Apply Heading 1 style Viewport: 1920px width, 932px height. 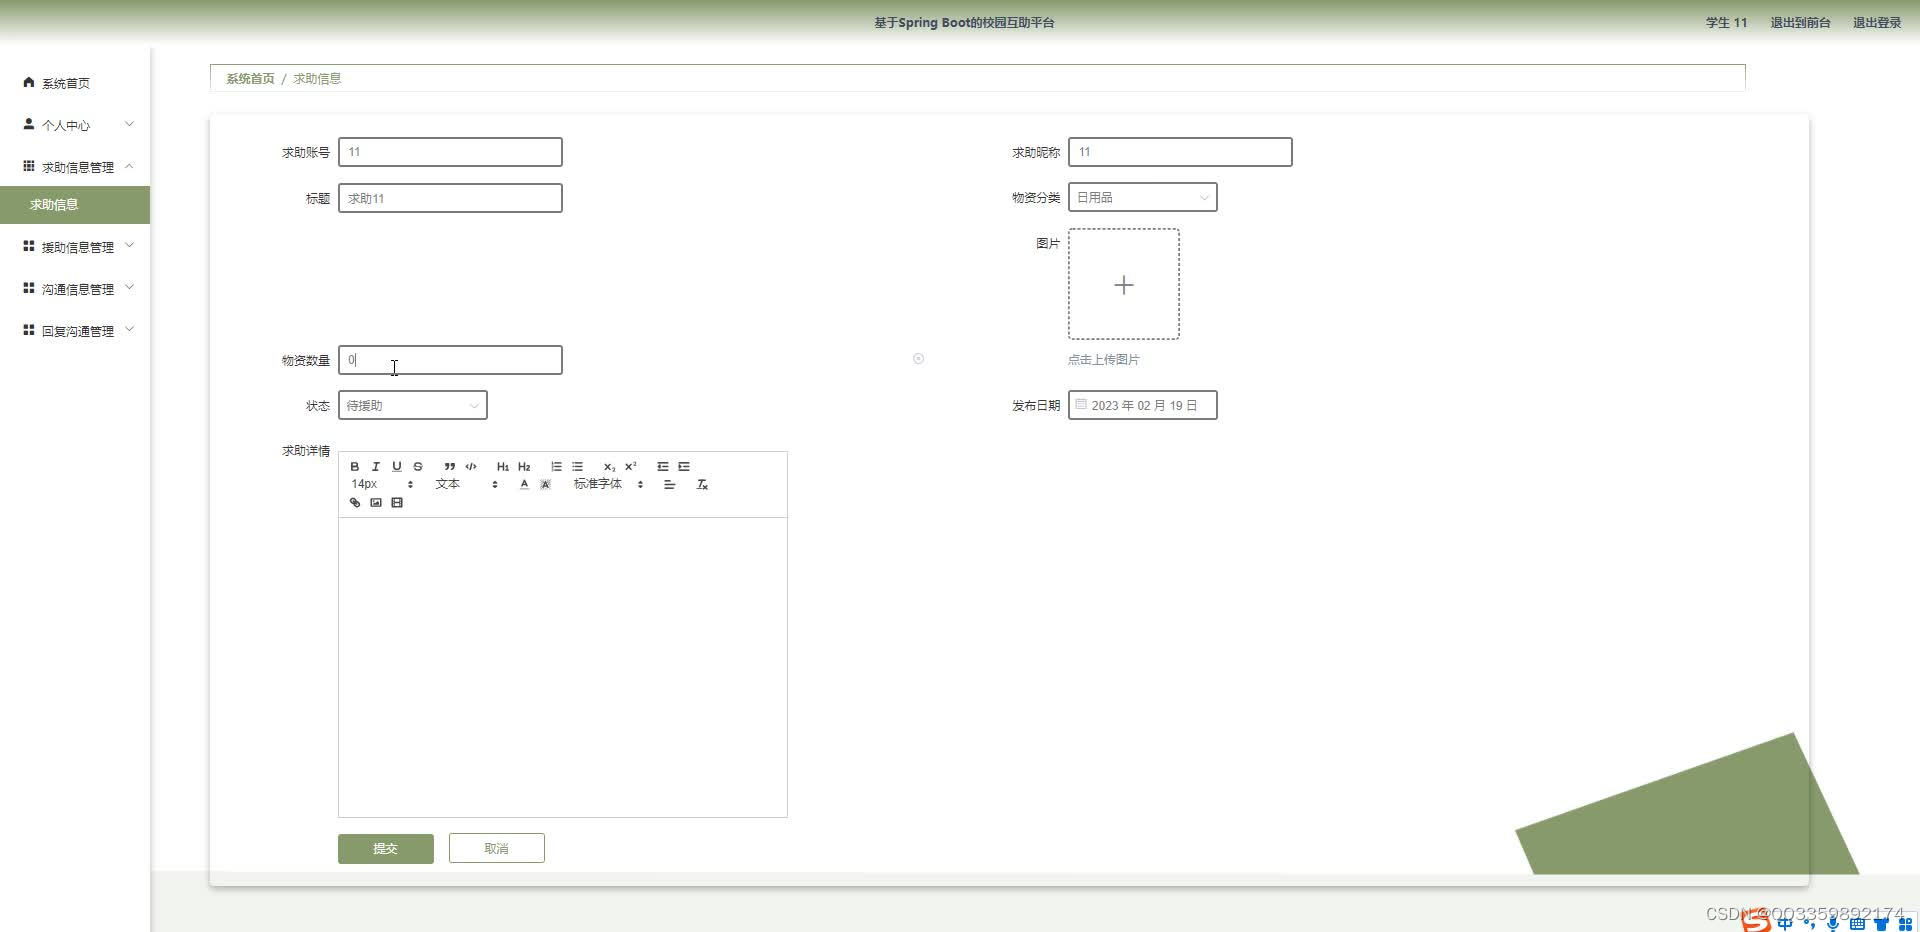pyautogui.click(x=503, y=466)
